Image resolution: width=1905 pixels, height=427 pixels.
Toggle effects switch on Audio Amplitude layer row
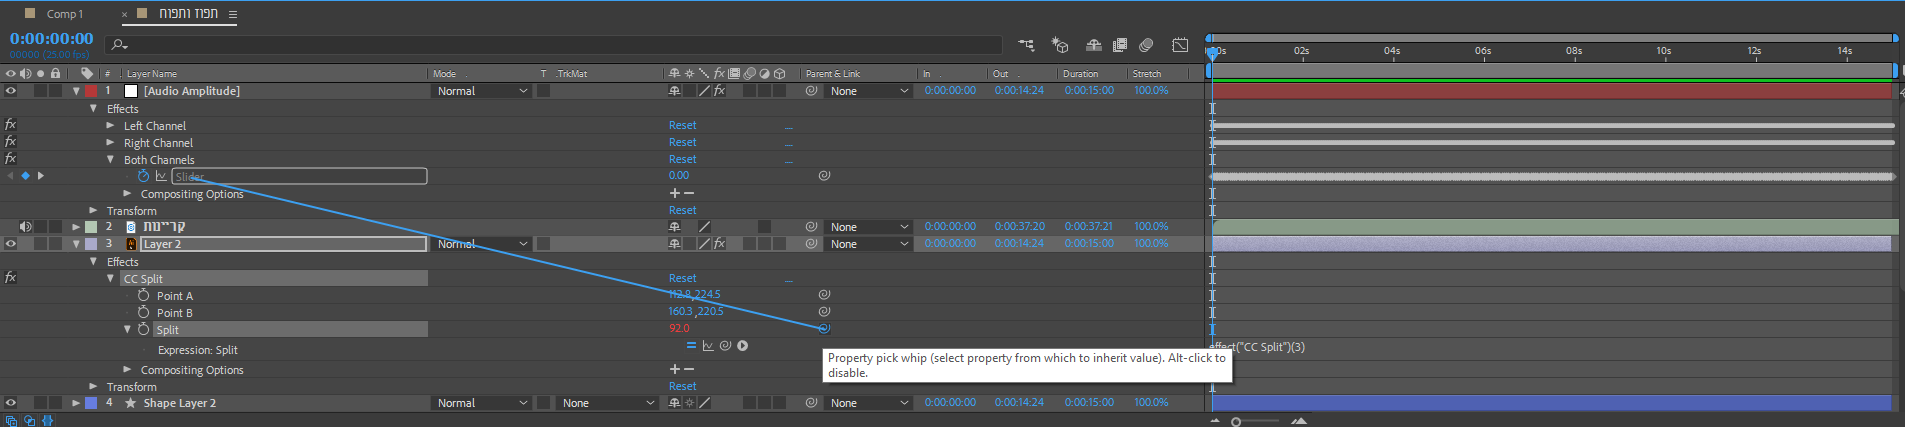[x=719, y=91]
